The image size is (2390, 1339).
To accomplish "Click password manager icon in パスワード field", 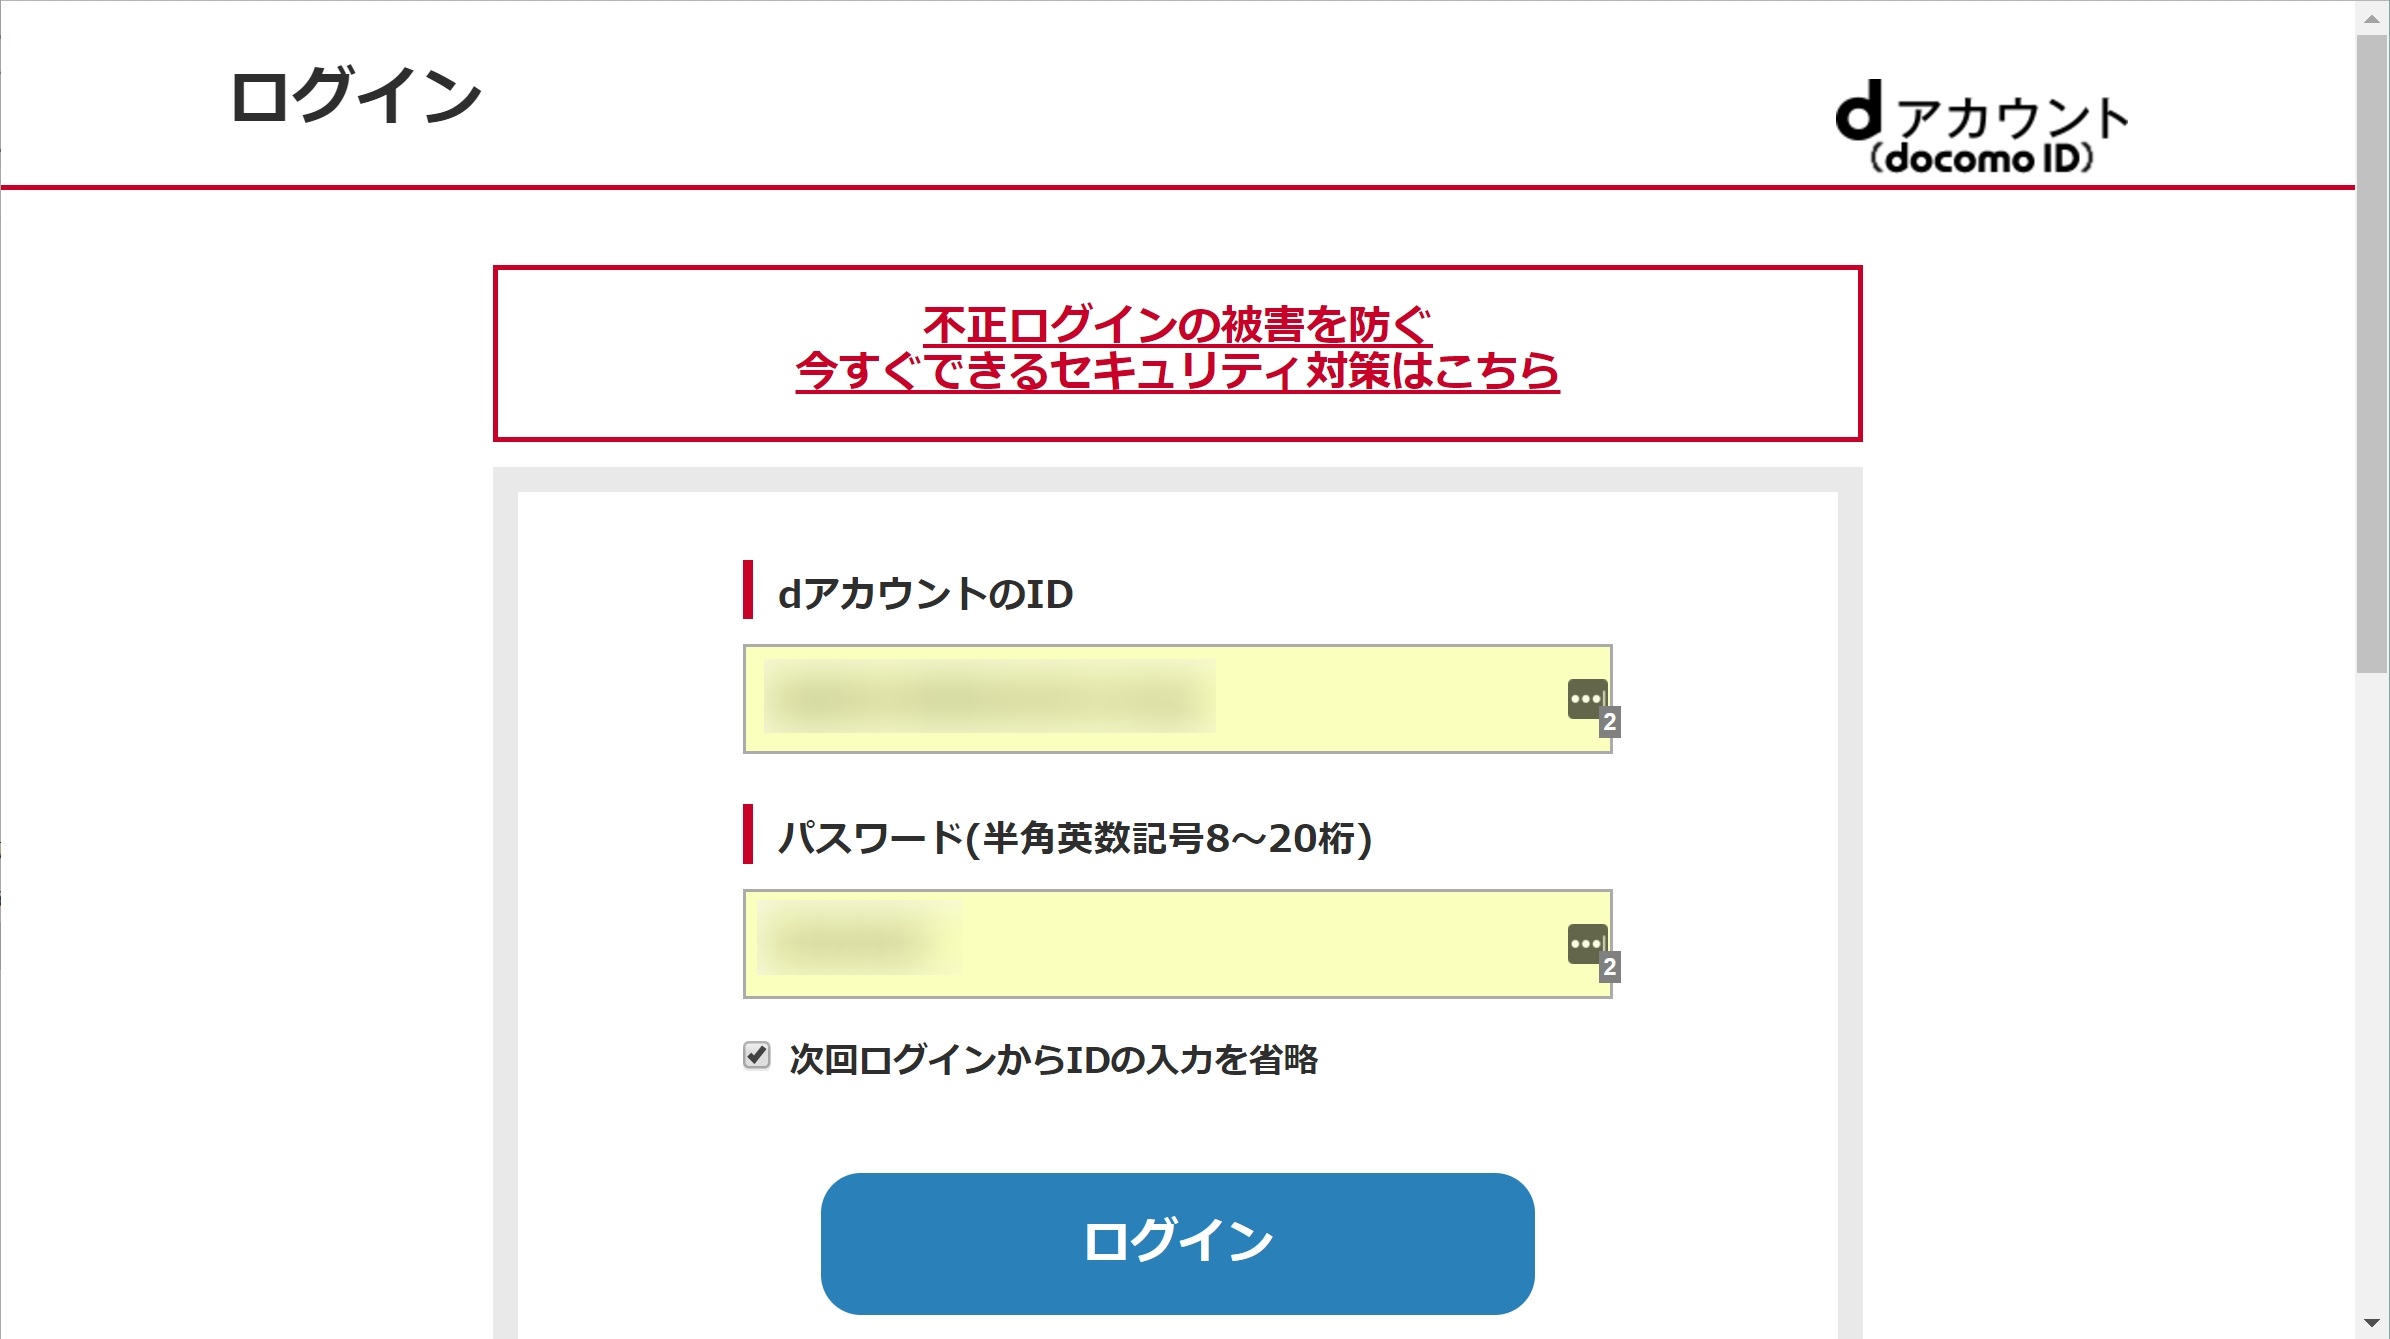I will (x=1586, y=943).
